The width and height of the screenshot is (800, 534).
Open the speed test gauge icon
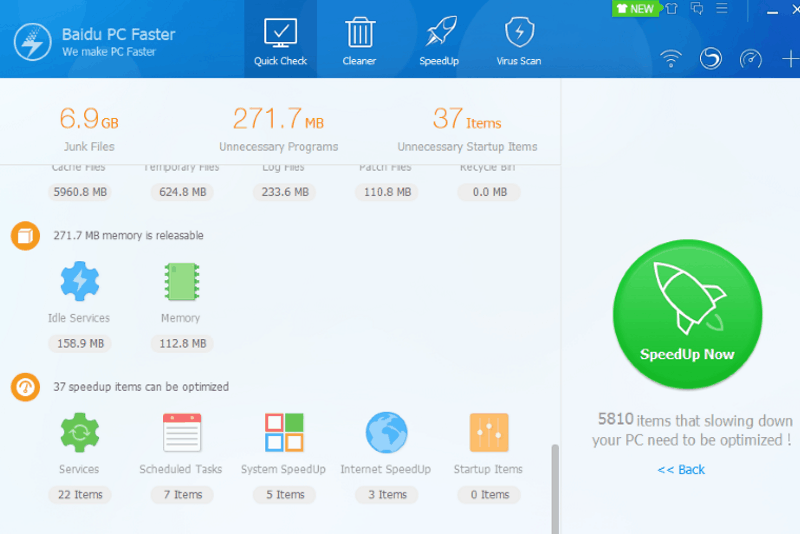tap(751, 59)
